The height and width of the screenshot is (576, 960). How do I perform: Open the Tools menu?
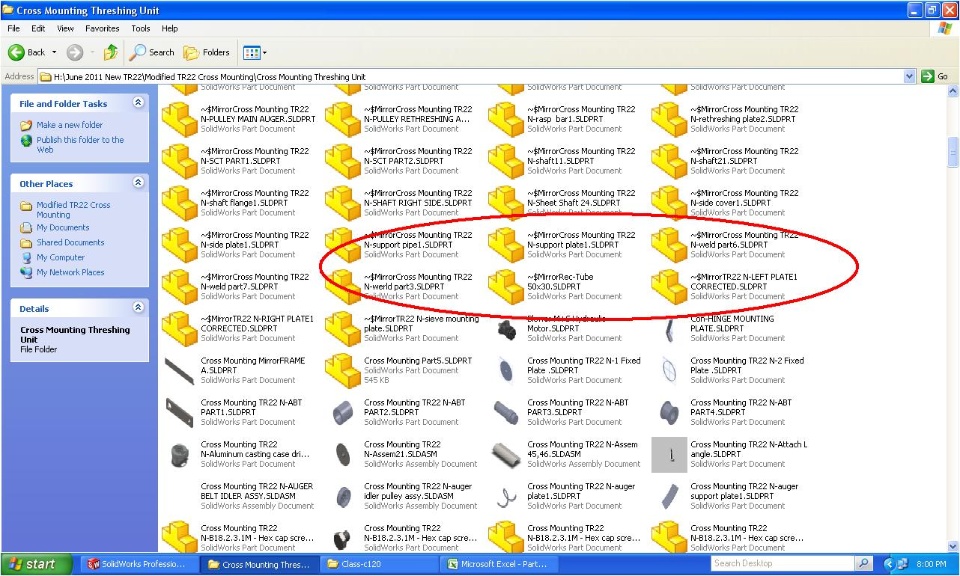(x=140, y=28)
